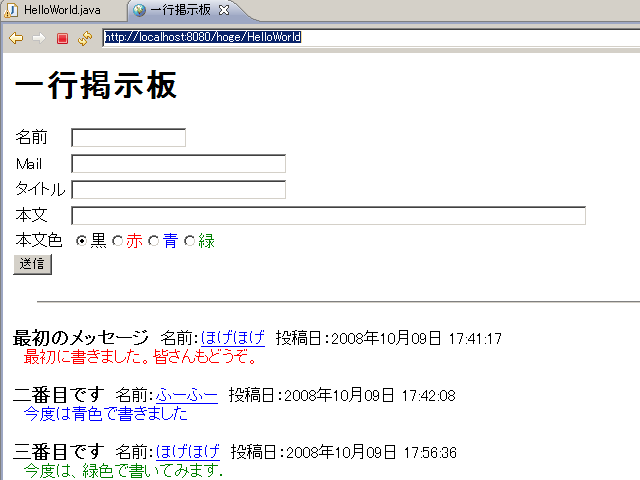Select the 黒 text color radio button
640x480 pixels.
(x=81, y=241)
